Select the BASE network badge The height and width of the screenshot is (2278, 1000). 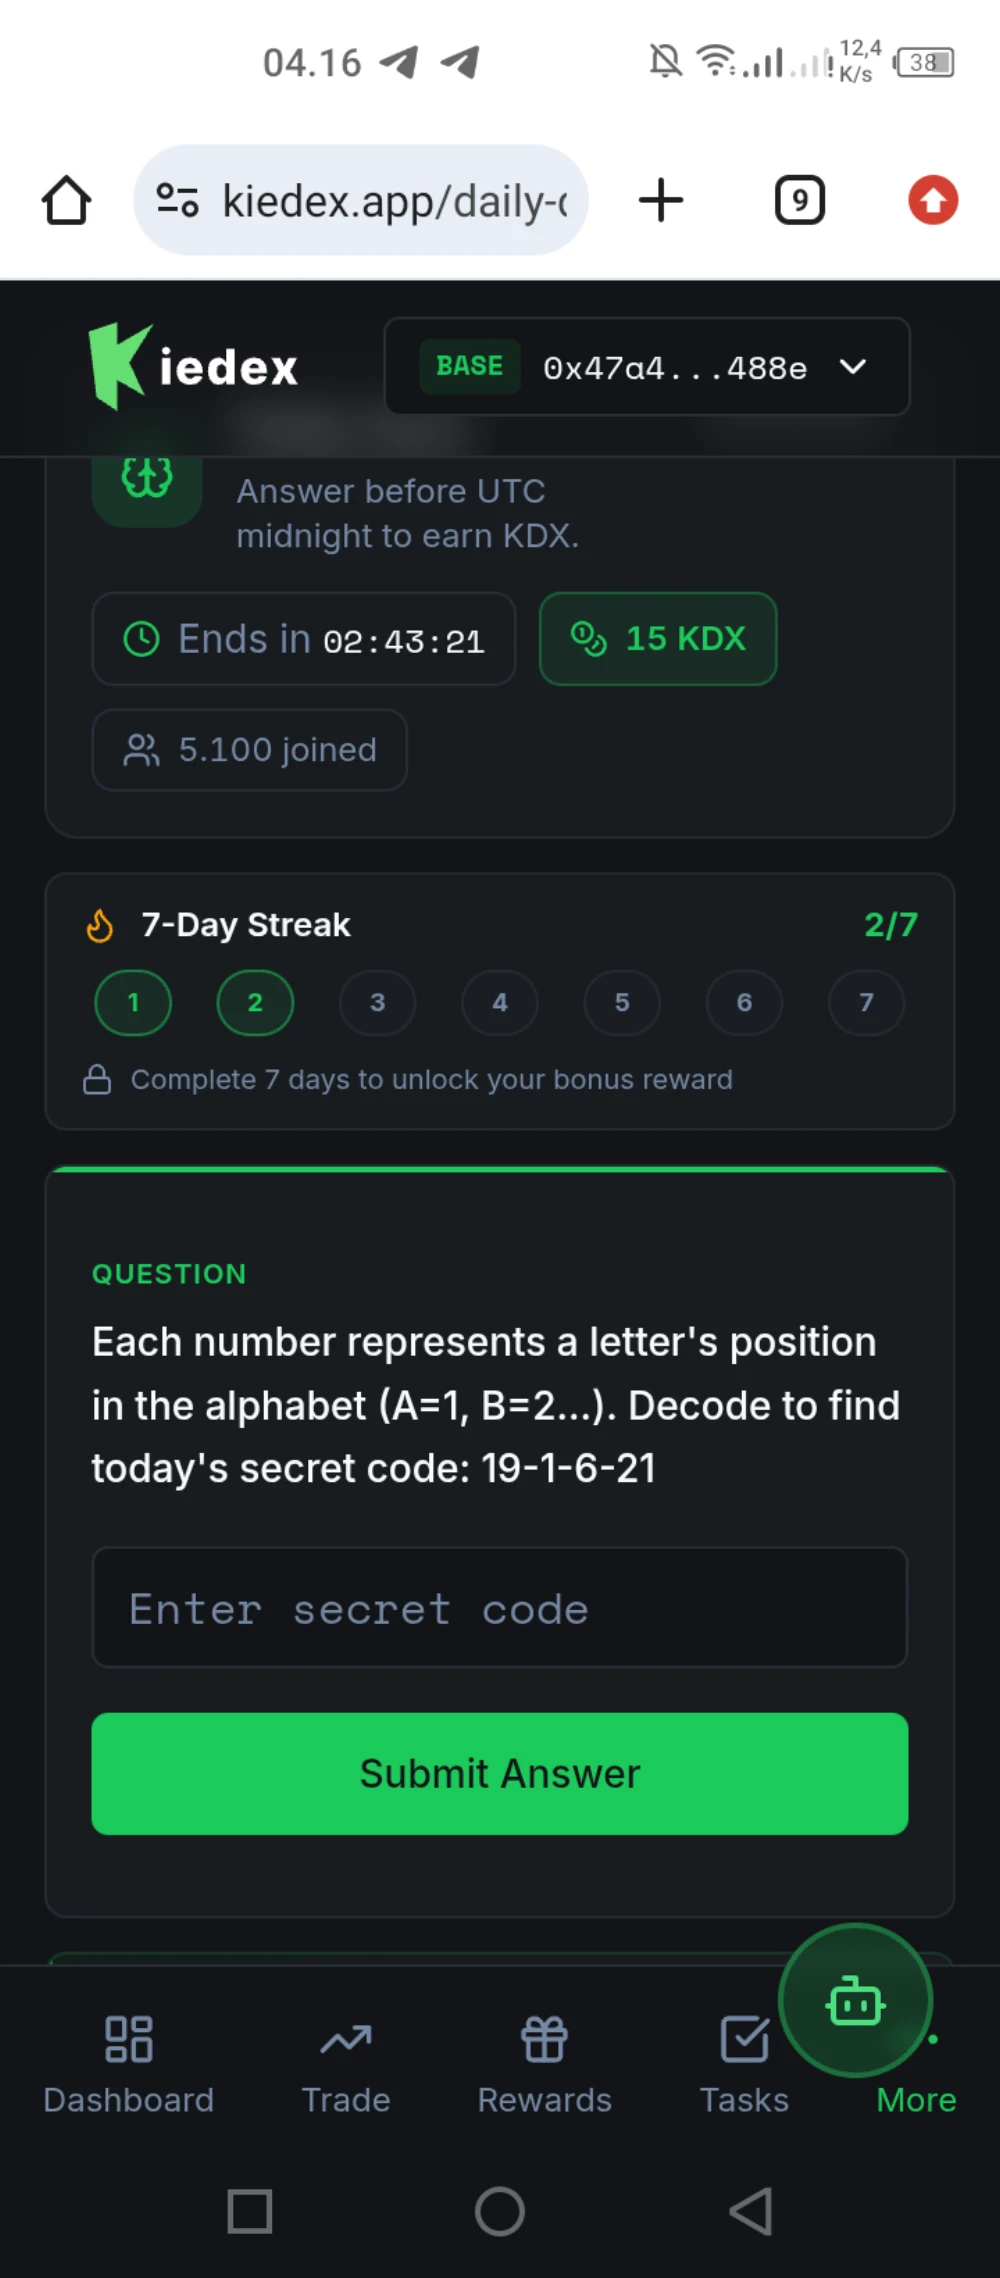click(470, 366)
